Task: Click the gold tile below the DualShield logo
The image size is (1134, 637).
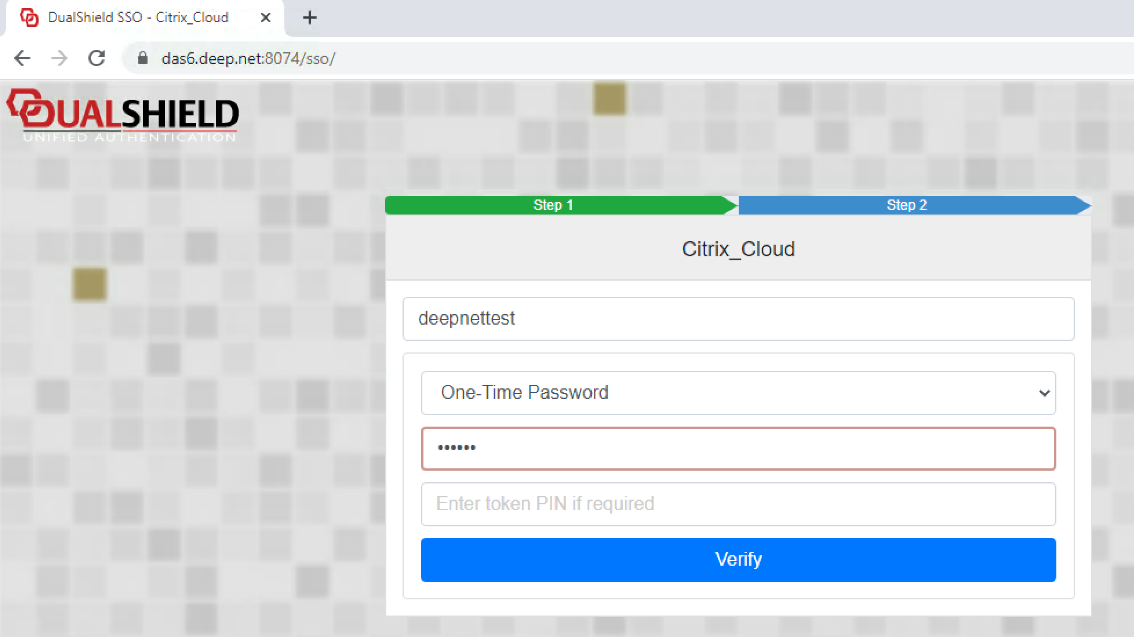Action: (89, 284)
